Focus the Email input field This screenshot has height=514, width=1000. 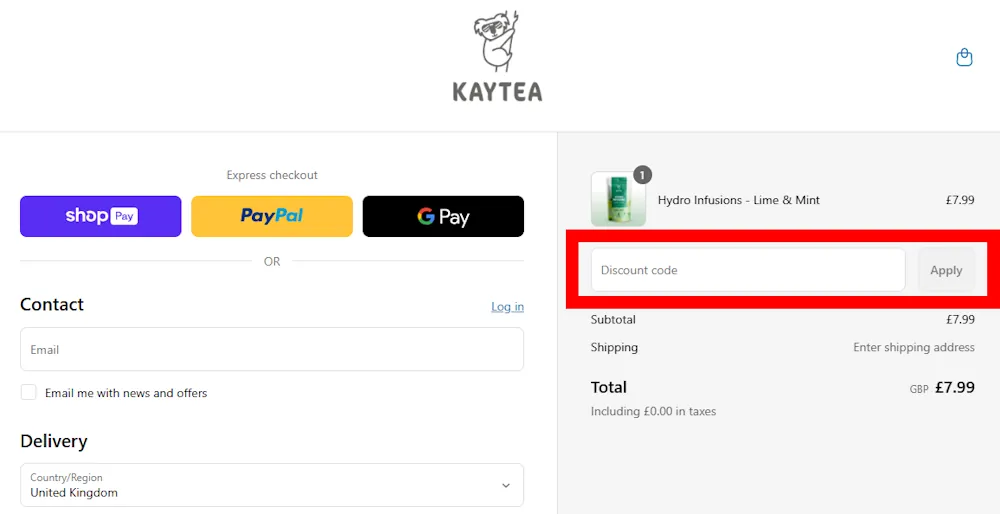(272, 350)
